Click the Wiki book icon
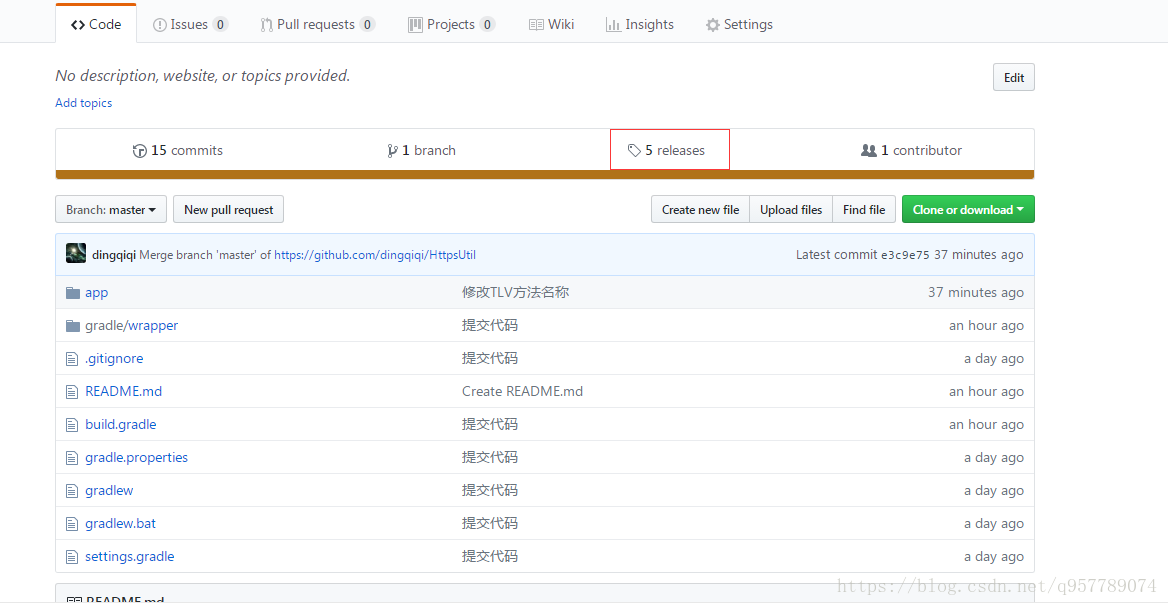The width and height of the screenshot is (1168, 606). coord(536,25)
